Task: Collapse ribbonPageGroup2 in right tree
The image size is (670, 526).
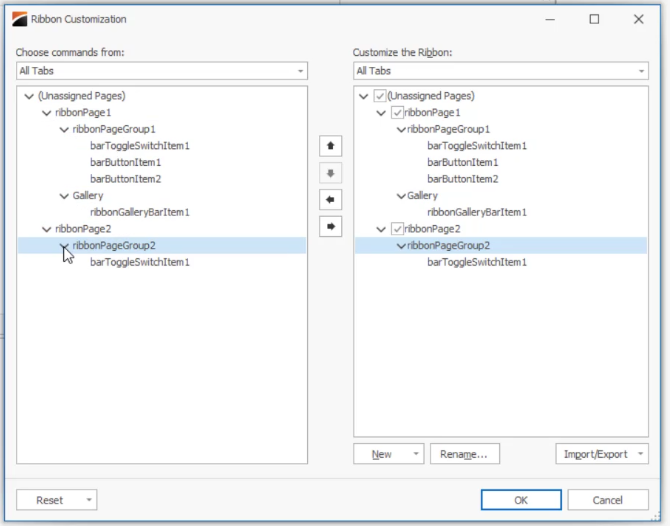Action: coord(401,246)
